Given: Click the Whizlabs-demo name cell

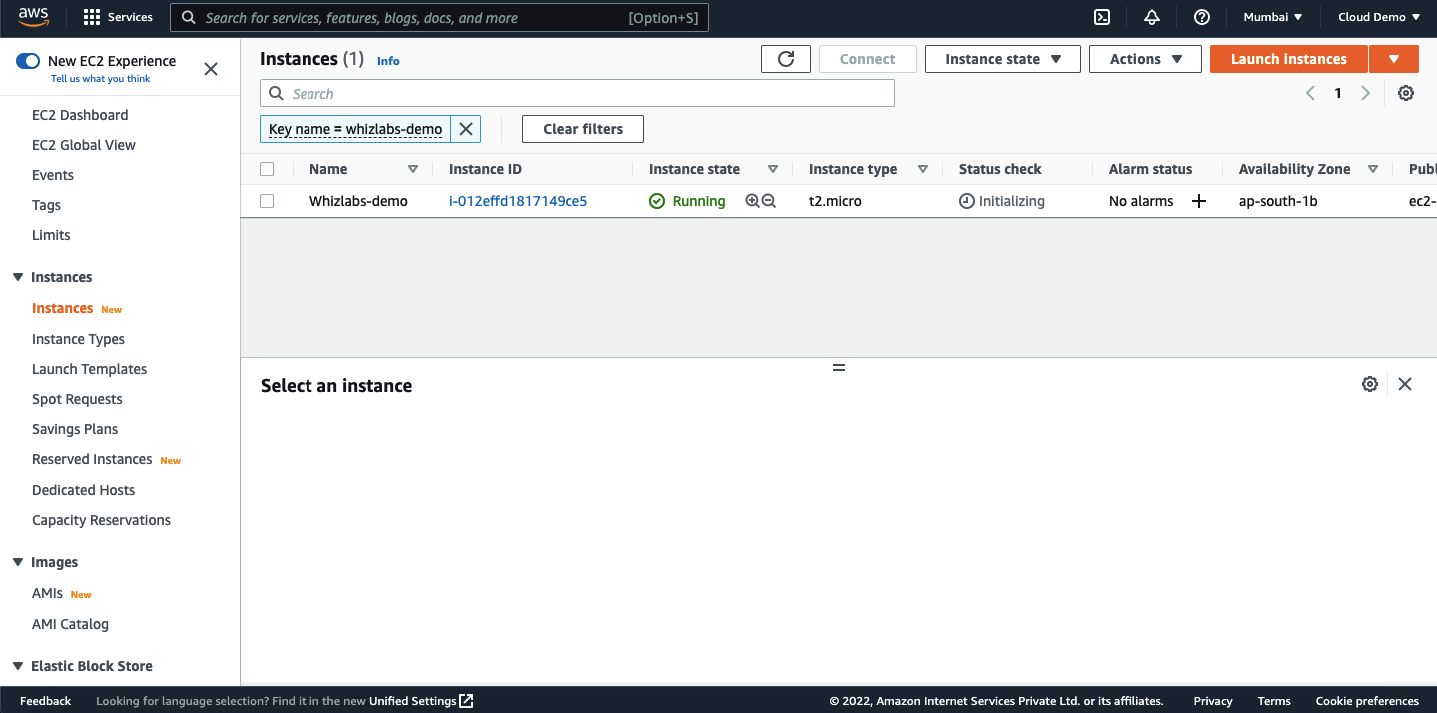Looking at the screenshot, I should (358, 201).
